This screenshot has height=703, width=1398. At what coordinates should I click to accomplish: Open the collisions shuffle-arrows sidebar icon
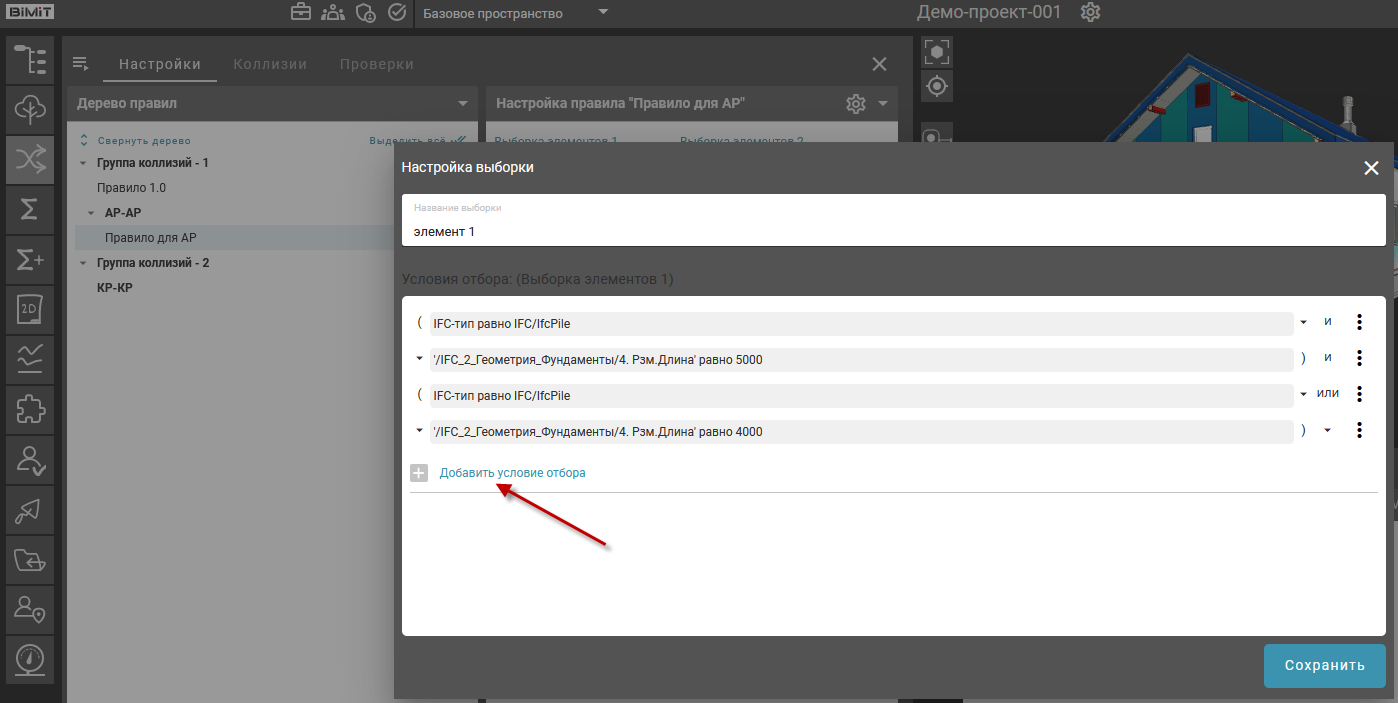coord(30,159)
